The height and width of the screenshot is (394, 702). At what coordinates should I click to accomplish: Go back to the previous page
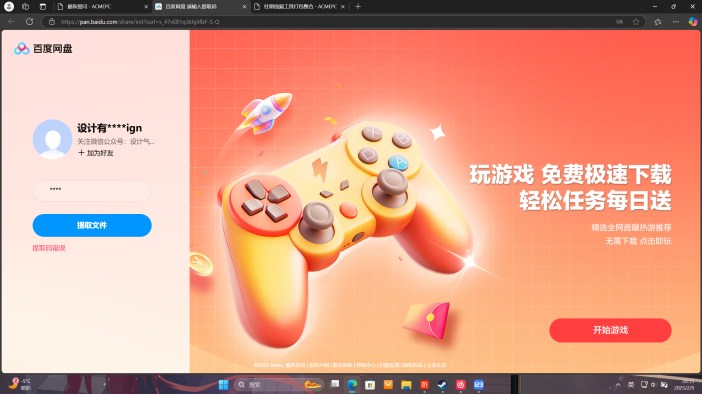point(12,21)
